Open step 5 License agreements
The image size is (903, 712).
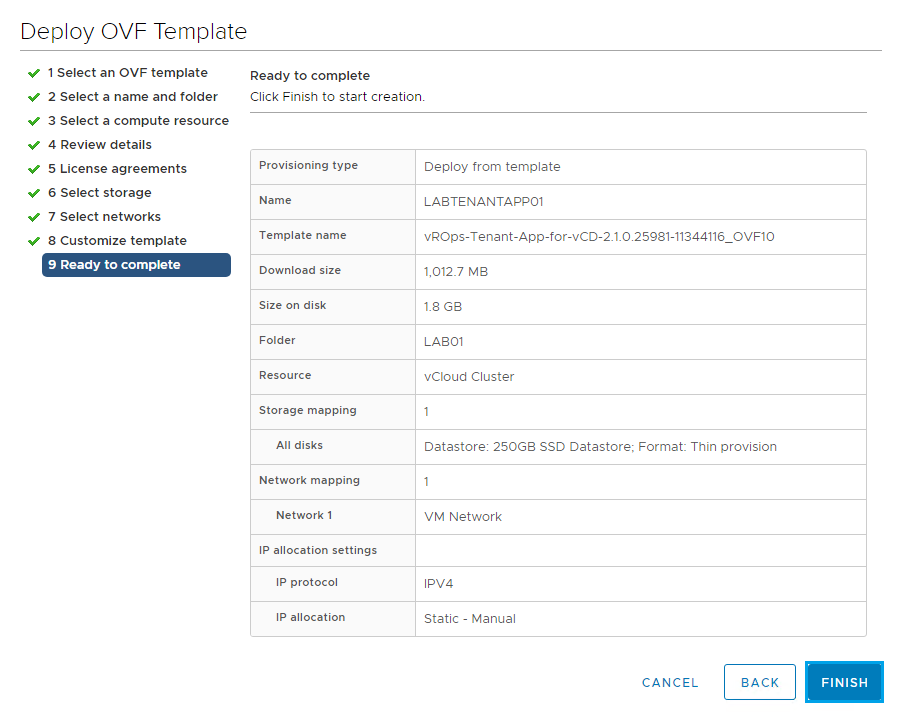point(117,169)
